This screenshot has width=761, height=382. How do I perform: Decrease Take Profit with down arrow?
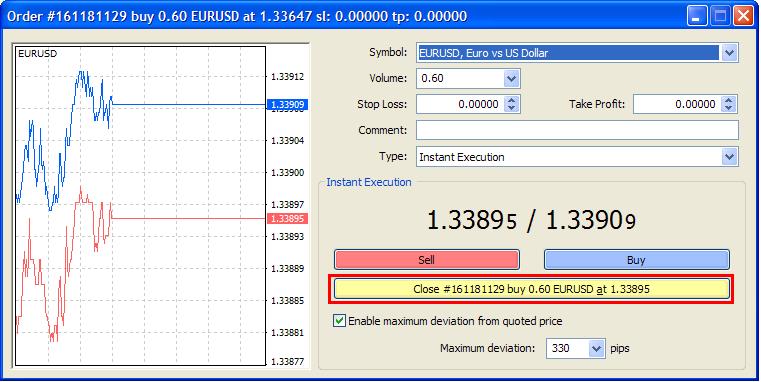pos(728,108)
